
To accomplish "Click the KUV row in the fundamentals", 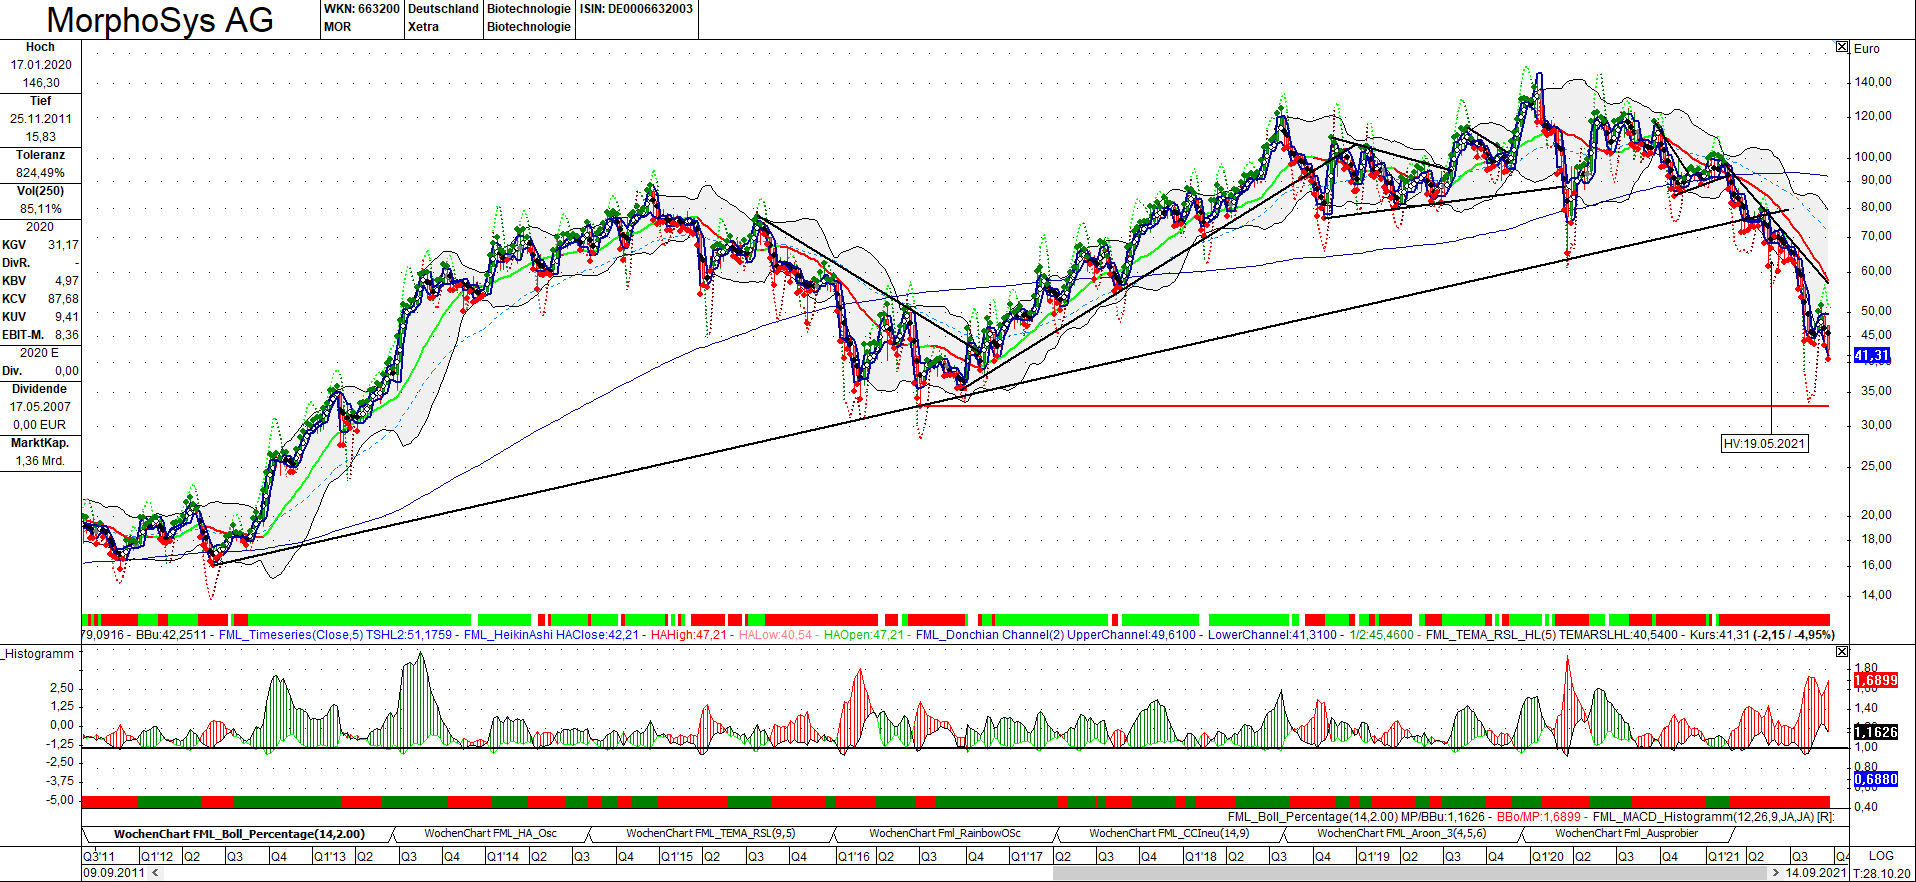I will coord(40,317).
